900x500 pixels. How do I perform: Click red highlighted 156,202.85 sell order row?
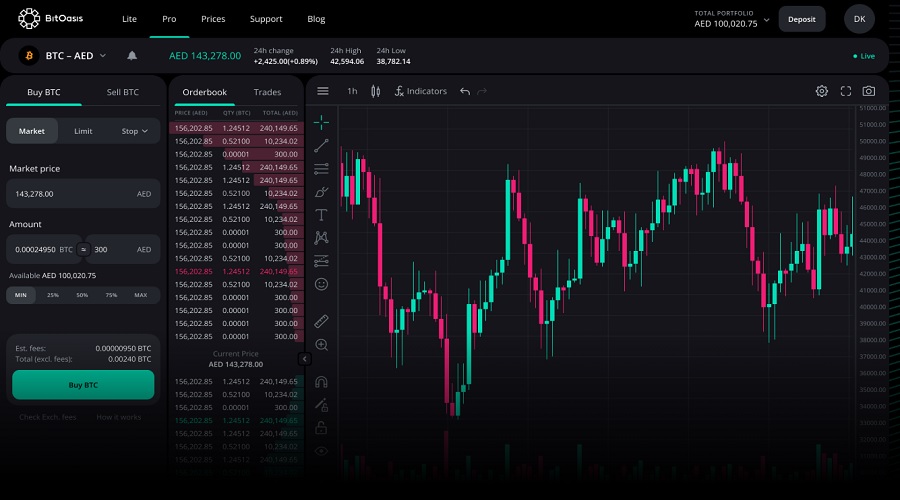click(x=236, y=272)
